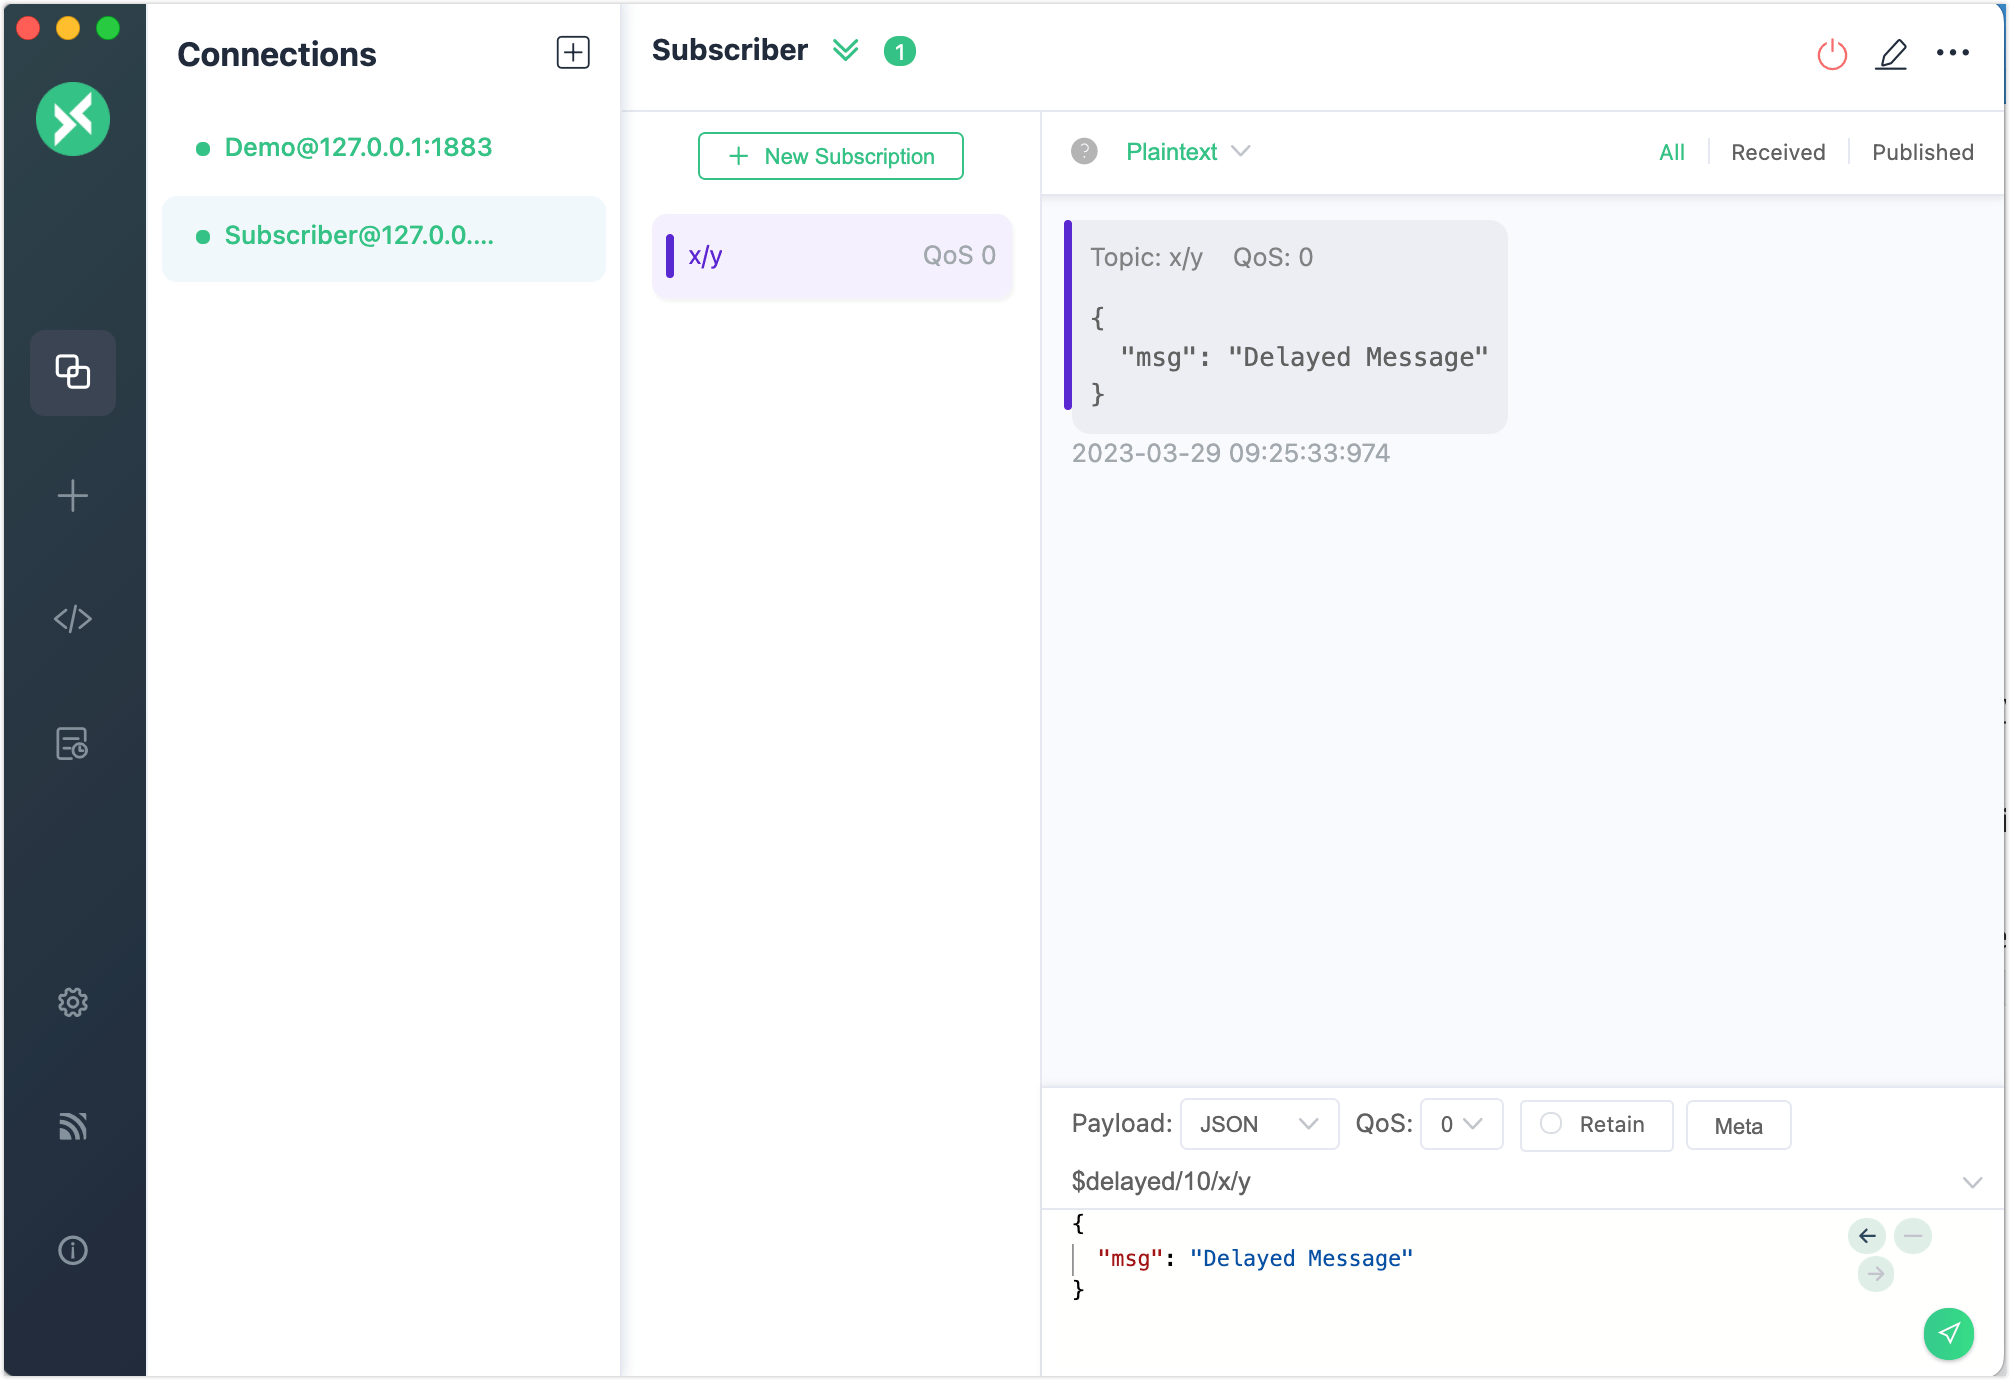Viewport: 2010px width, 1380px height.
Task: Open the Plaintext decode dropdown
Action: (x=1187, y=152)
